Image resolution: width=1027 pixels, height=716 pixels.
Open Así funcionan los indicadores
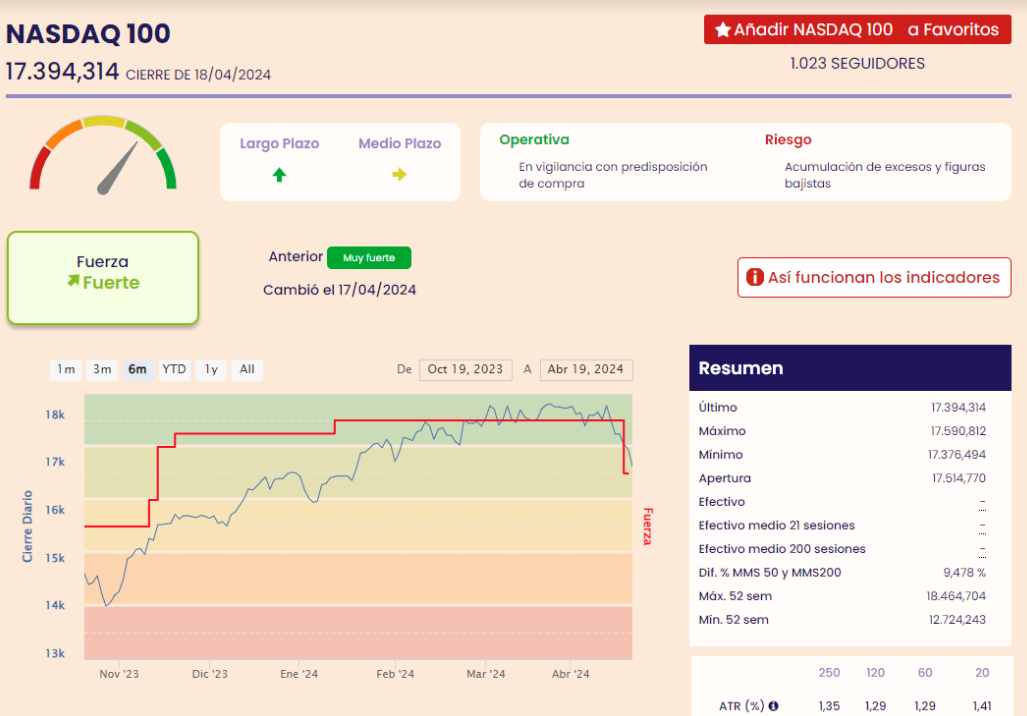click(874, 277)
